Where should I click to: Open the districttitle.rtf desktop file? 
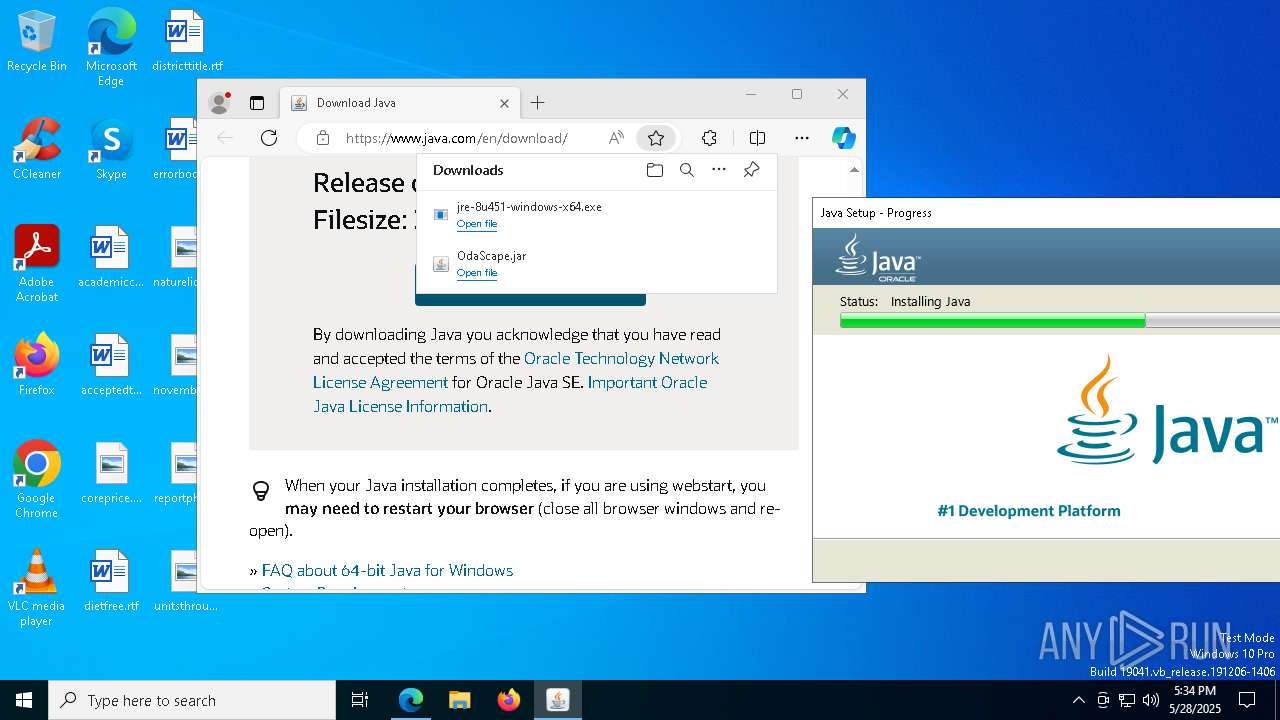click(187, 42)
